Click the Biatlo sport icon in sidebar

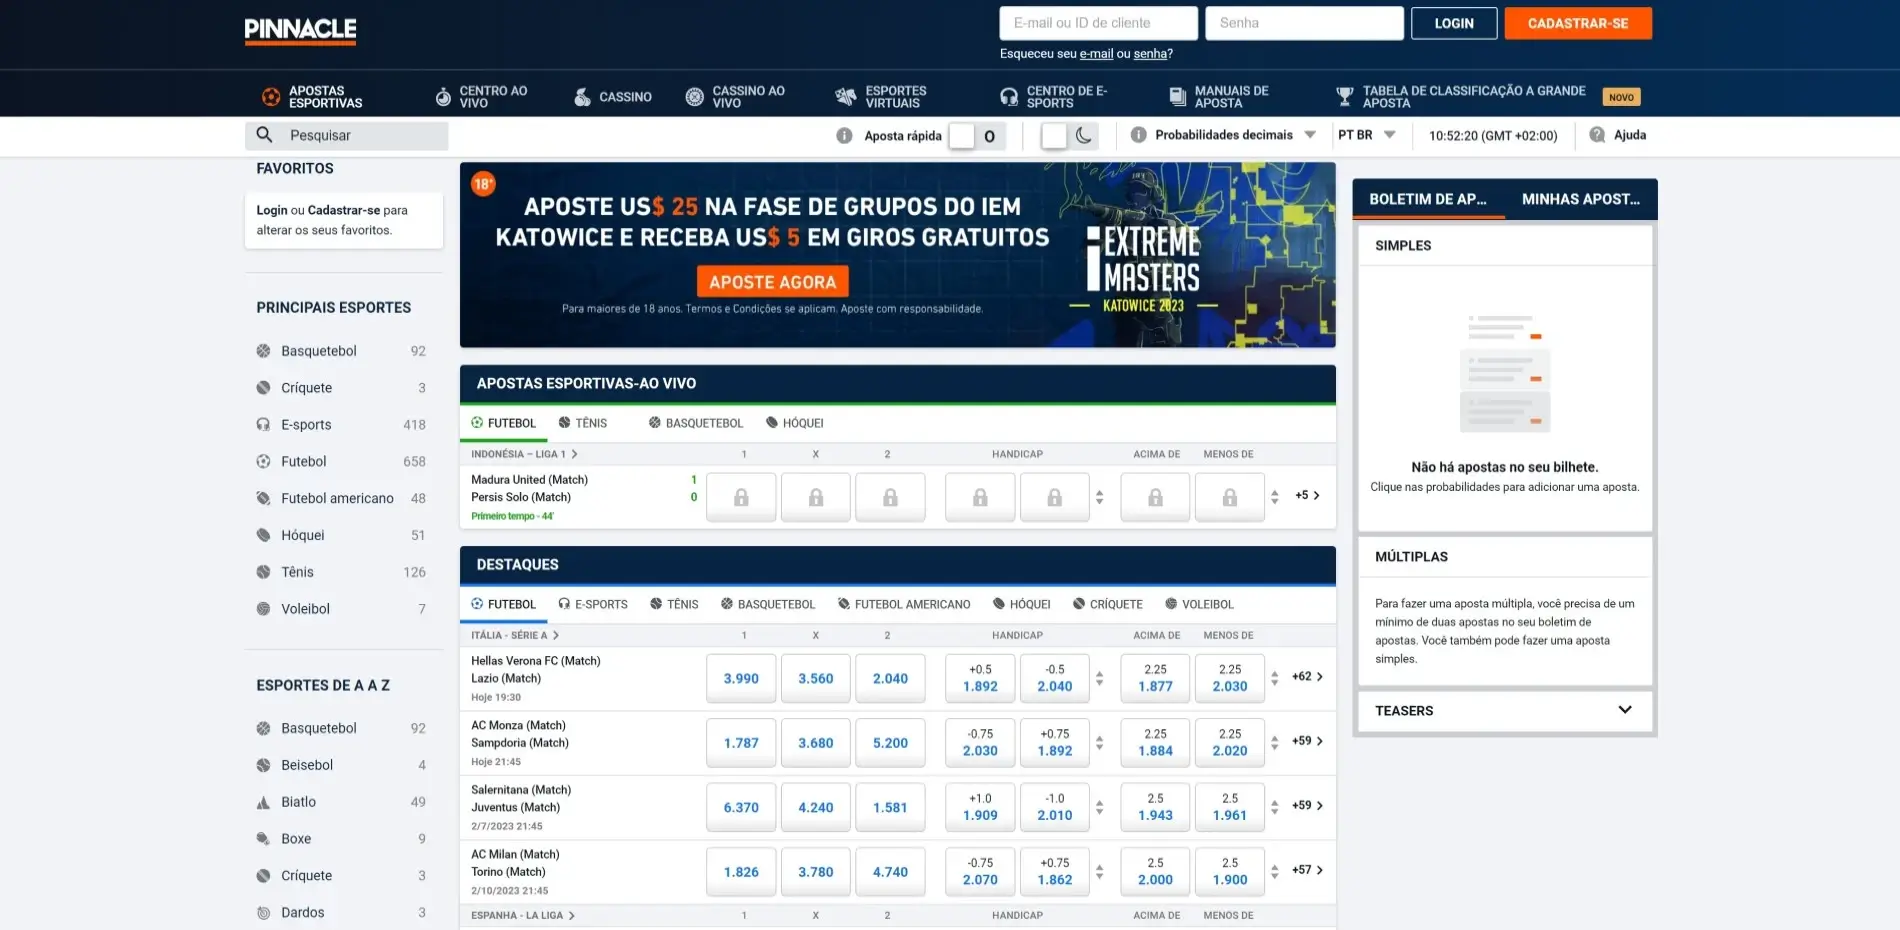point(264,802)
